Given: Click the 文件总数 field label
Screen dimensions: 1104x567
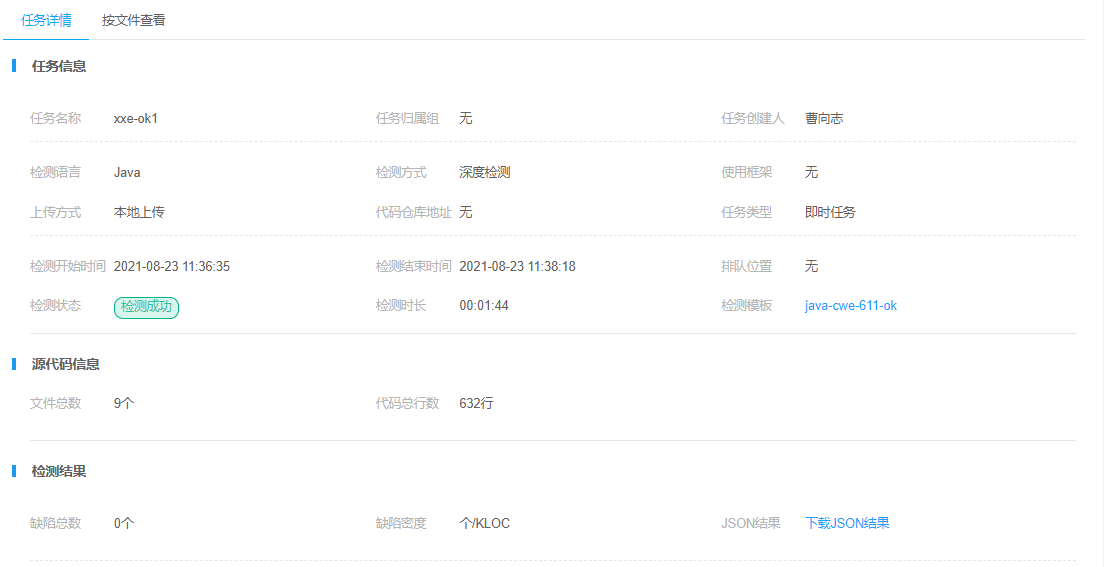Looking at the screenshot, I should point(56,404).
